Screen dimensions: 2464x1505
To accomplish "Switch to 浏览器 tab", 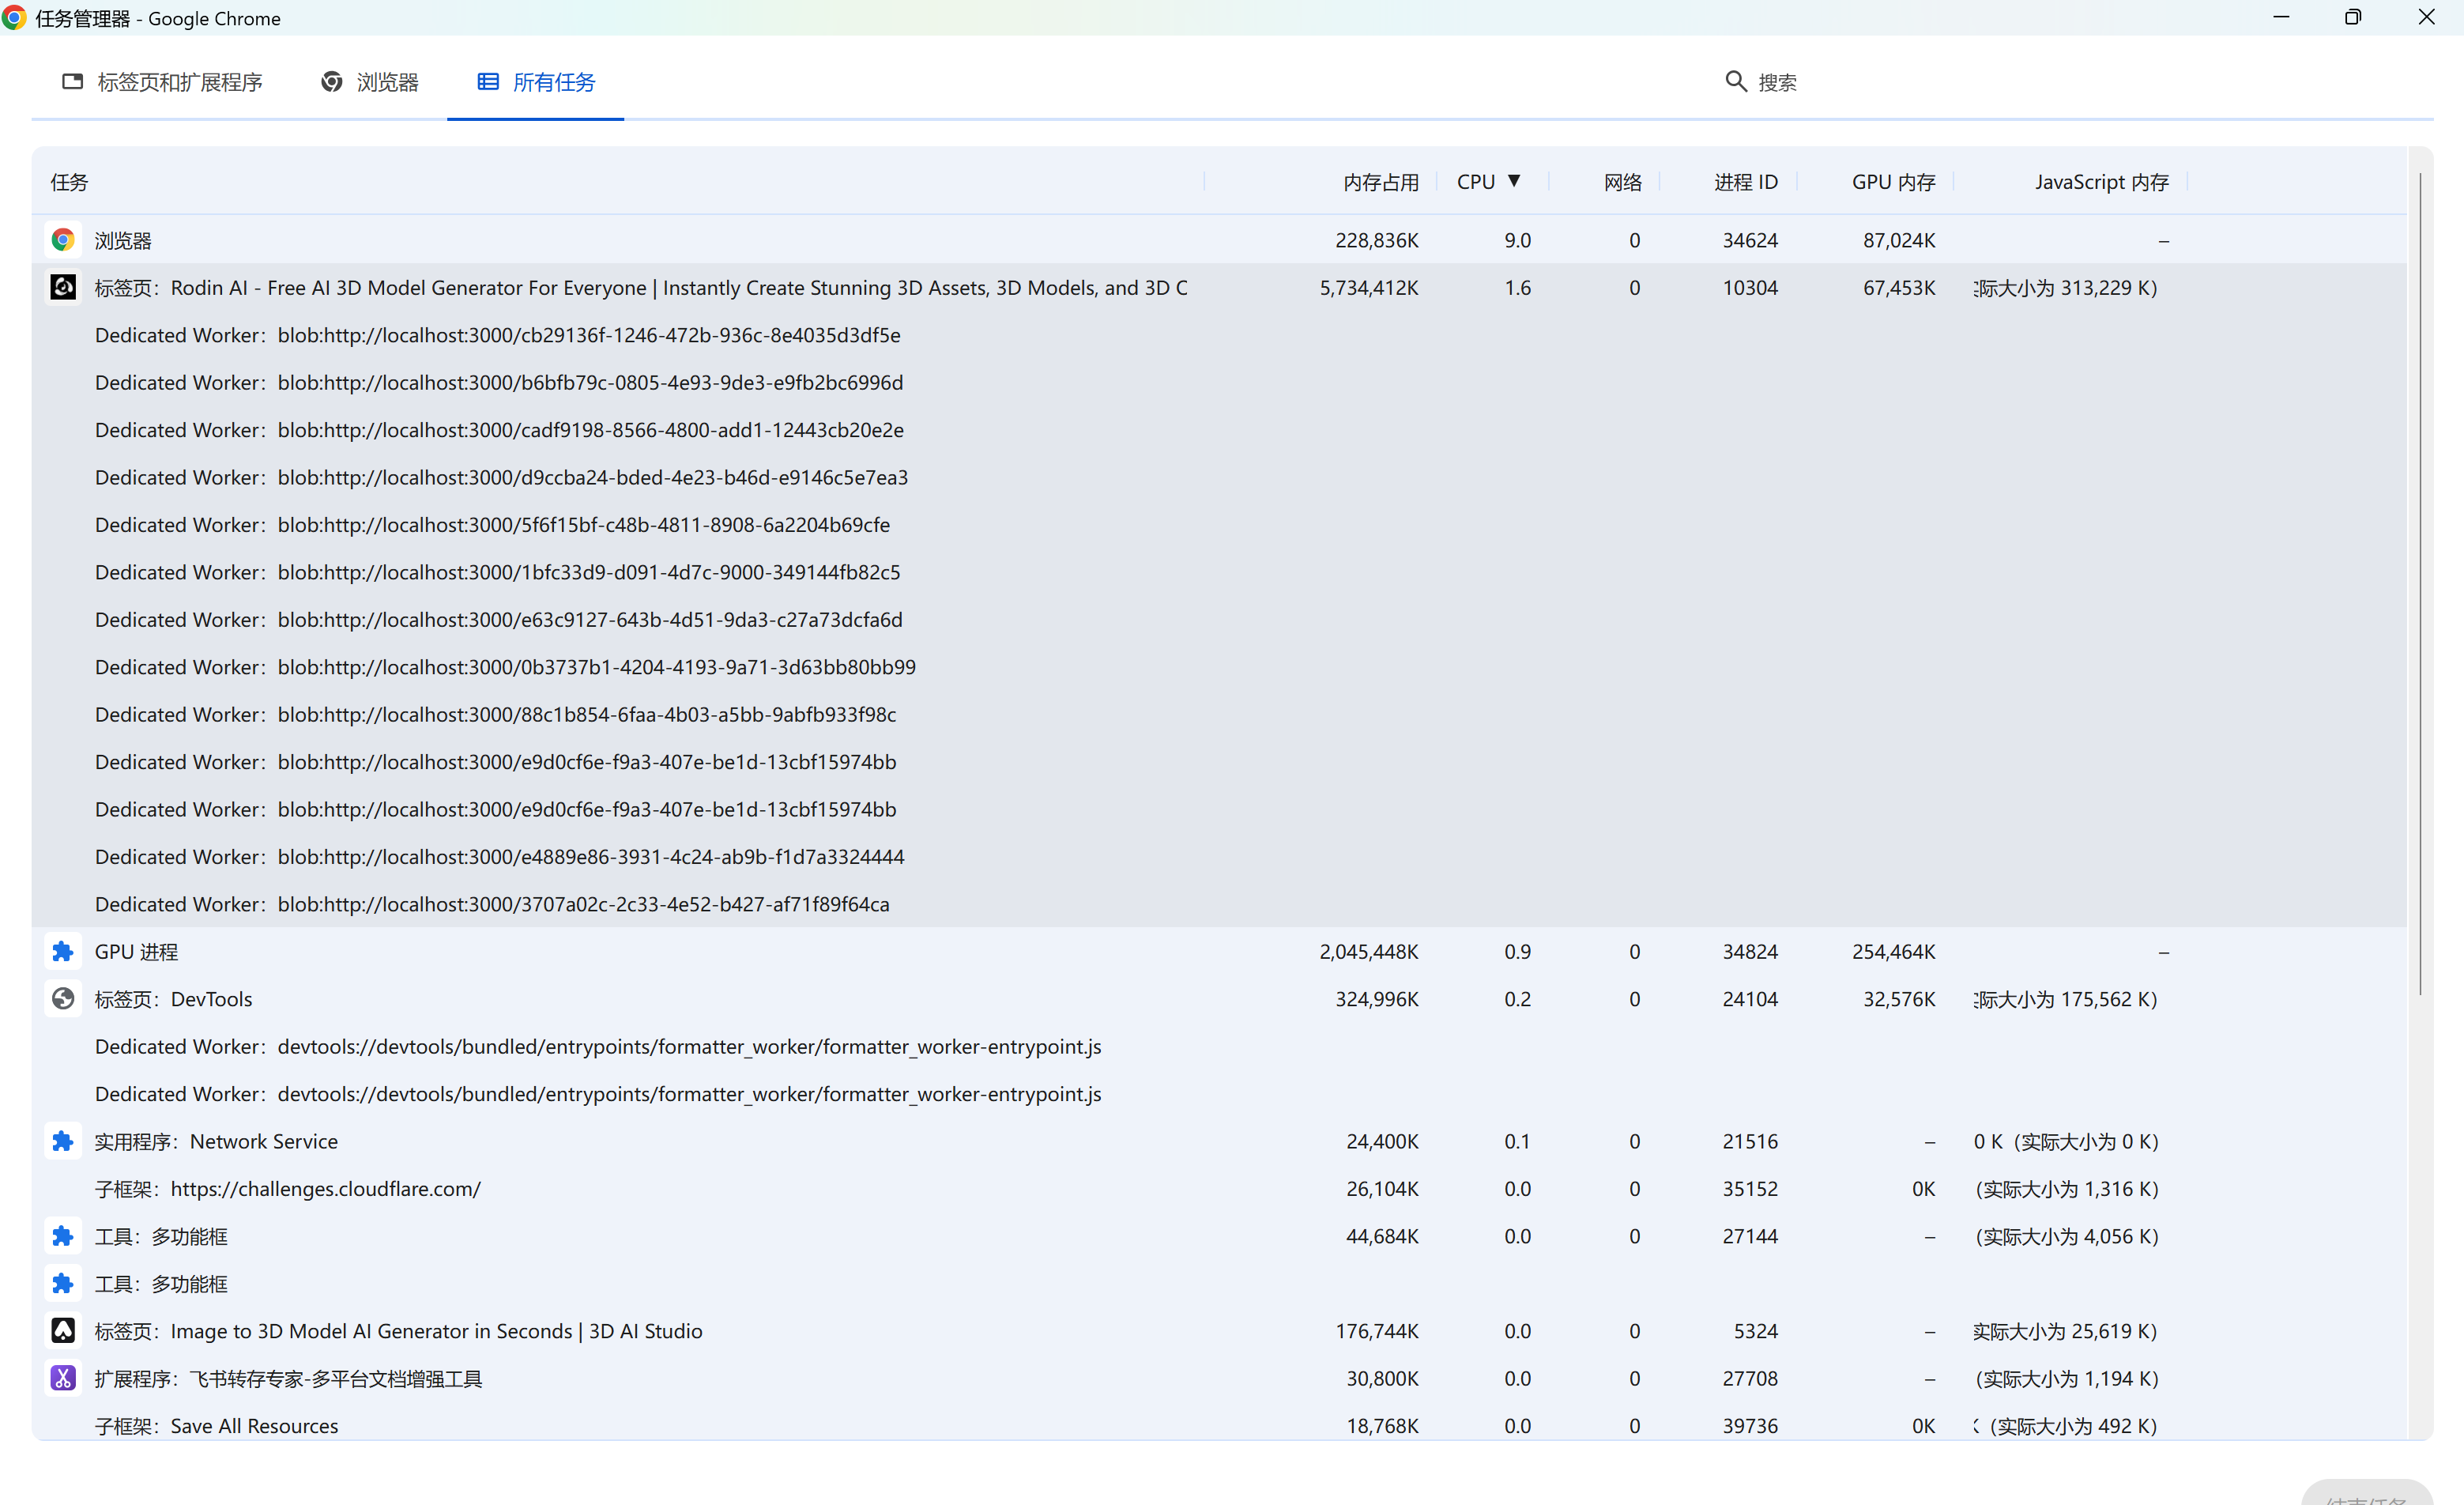I will [370, 82].
